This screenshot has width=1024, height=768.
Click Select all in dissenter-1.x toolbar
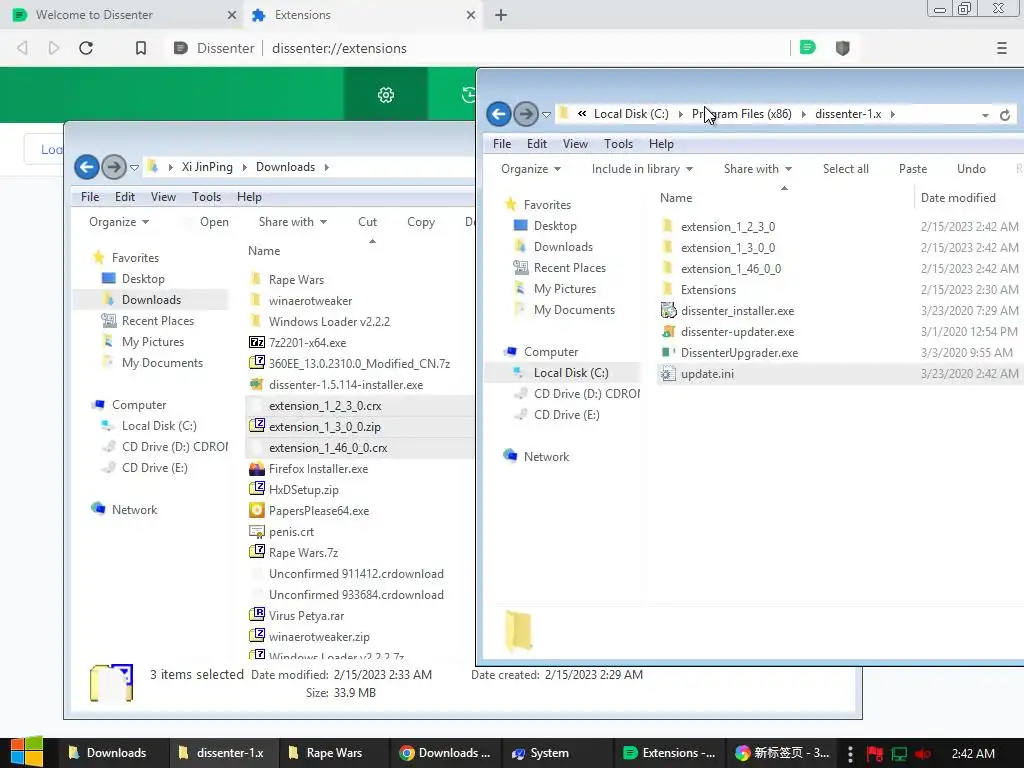846,168
